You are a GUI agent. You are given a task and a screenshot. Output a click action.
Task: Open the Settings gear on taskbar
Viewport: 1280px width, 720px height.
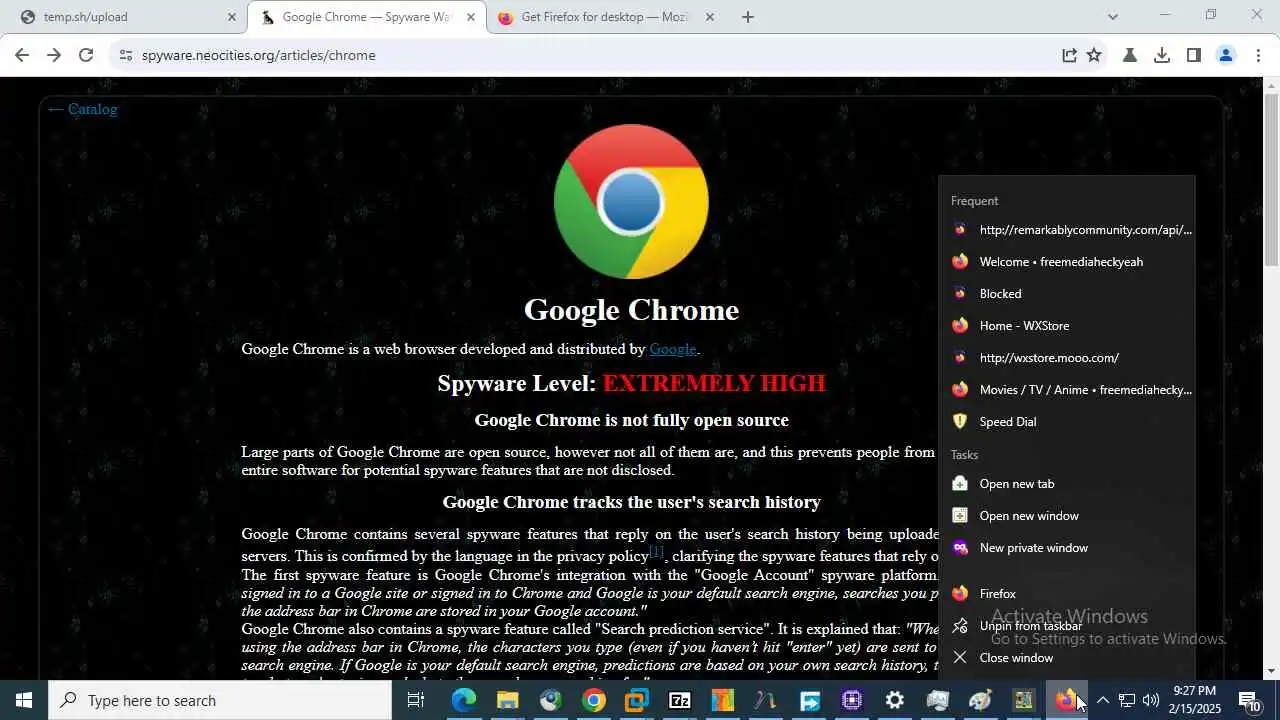click(x=895, y=700)
